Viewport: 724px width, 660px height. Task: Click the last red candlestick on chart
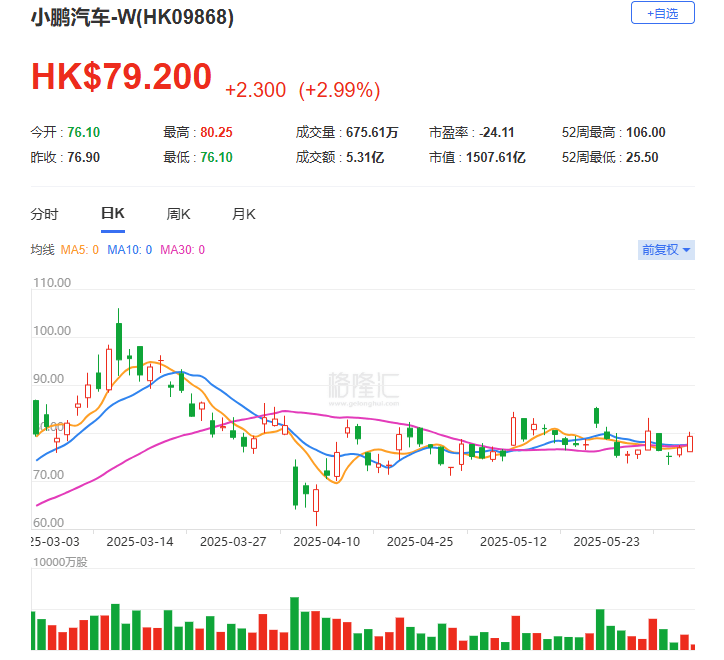pos(690,444)
